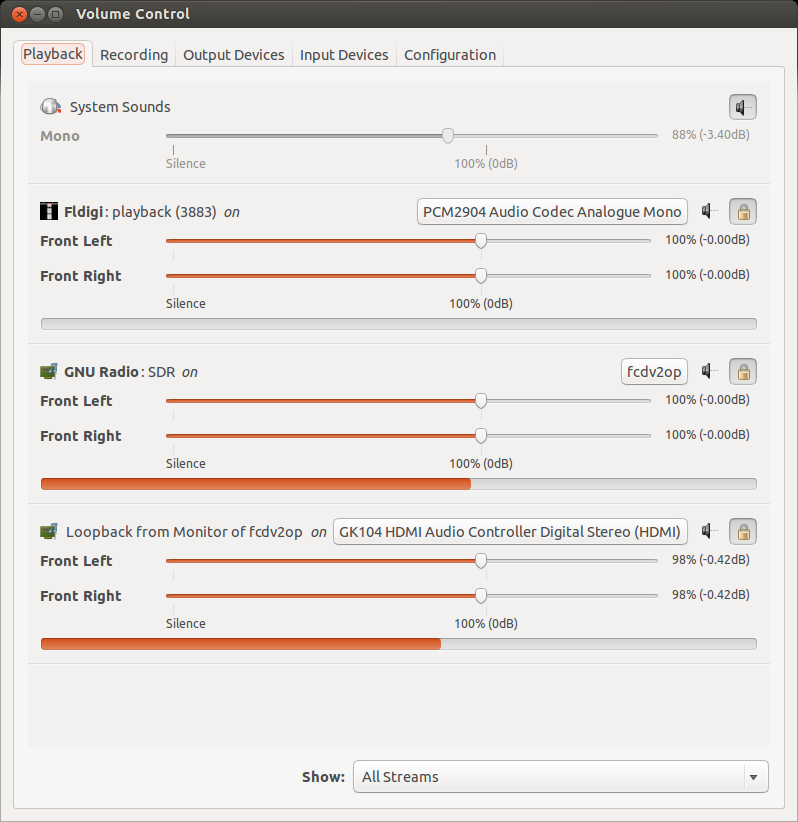Open the Output Devices tab
Image resolution: width=798 pixels, height=822 pixels.
(x=234, y=55)
